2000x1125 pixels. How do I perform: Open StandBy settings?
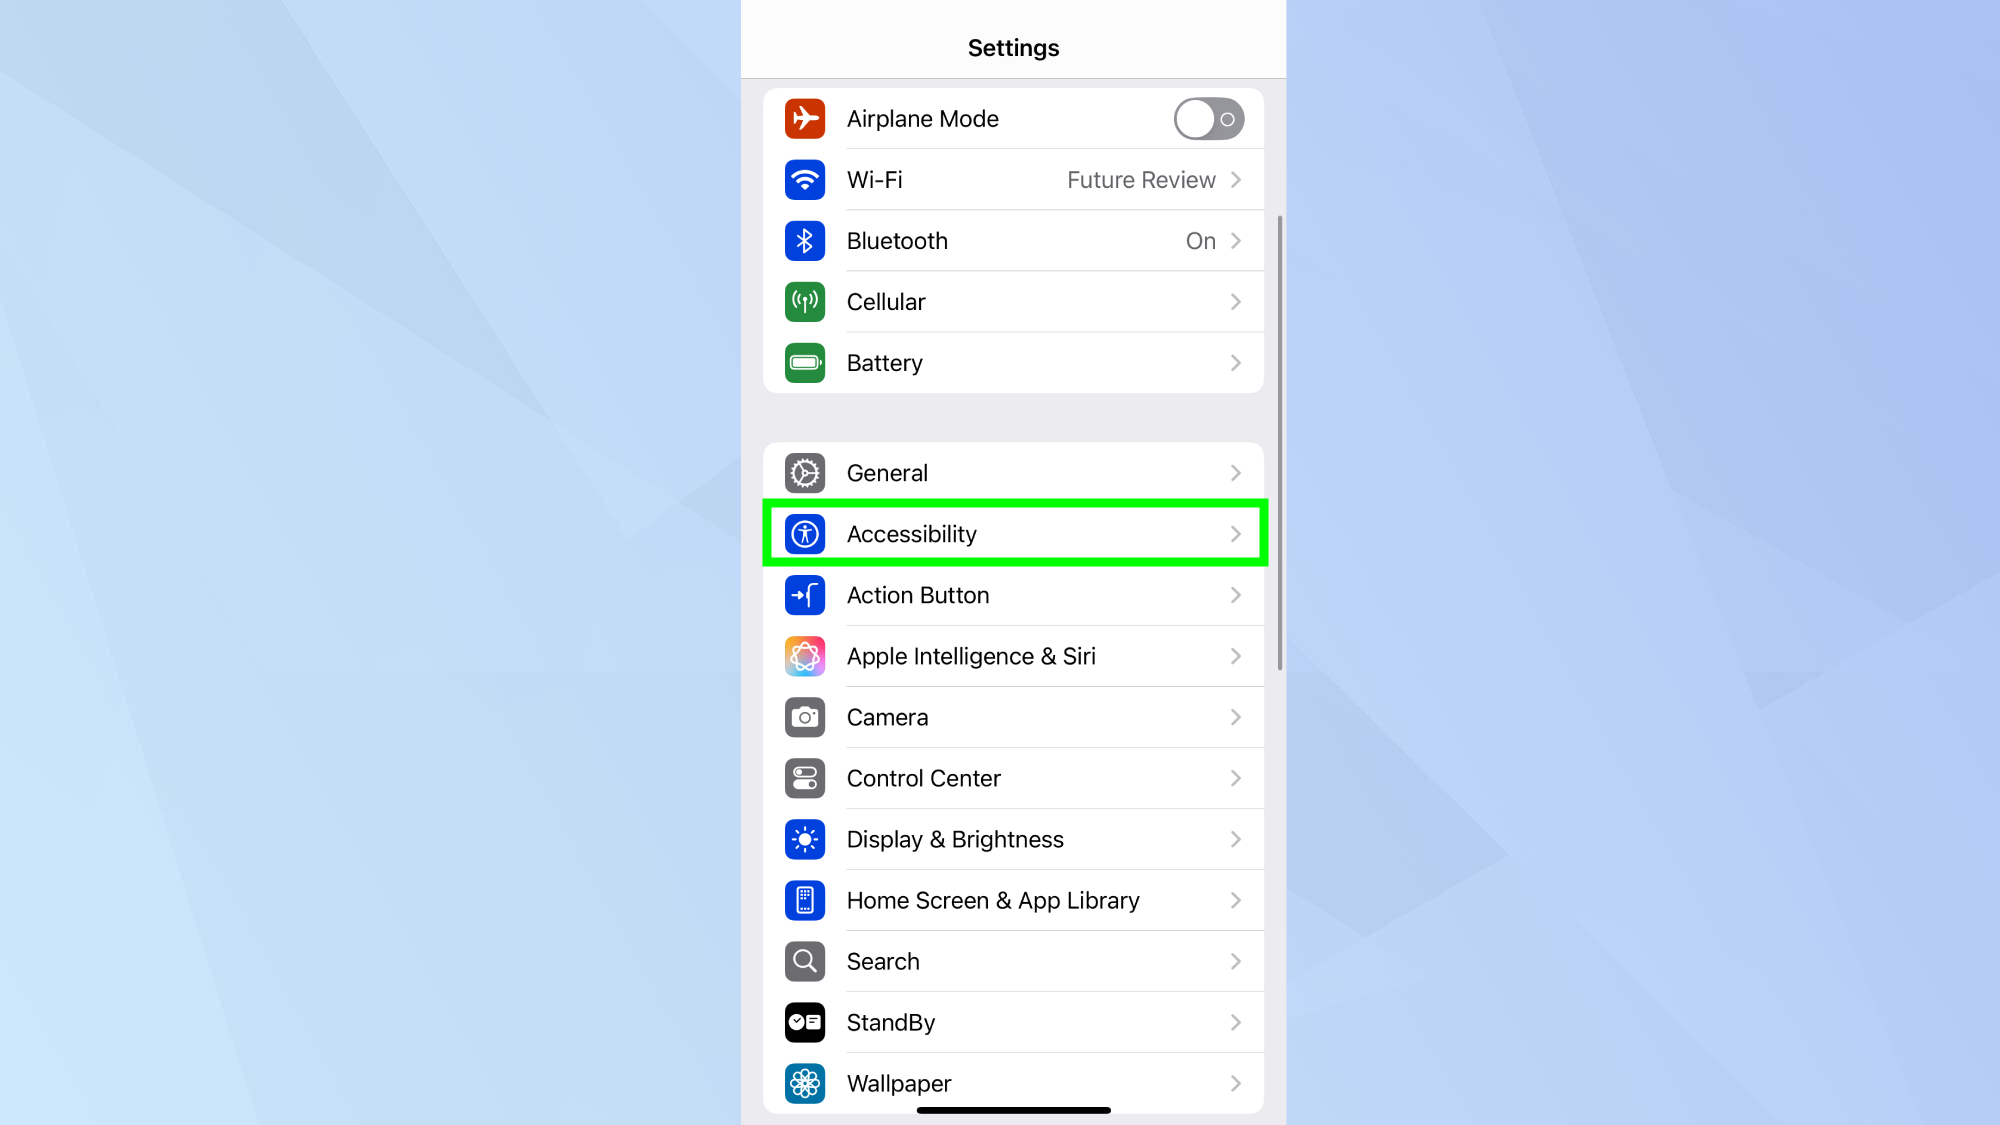(1014, 1022)
